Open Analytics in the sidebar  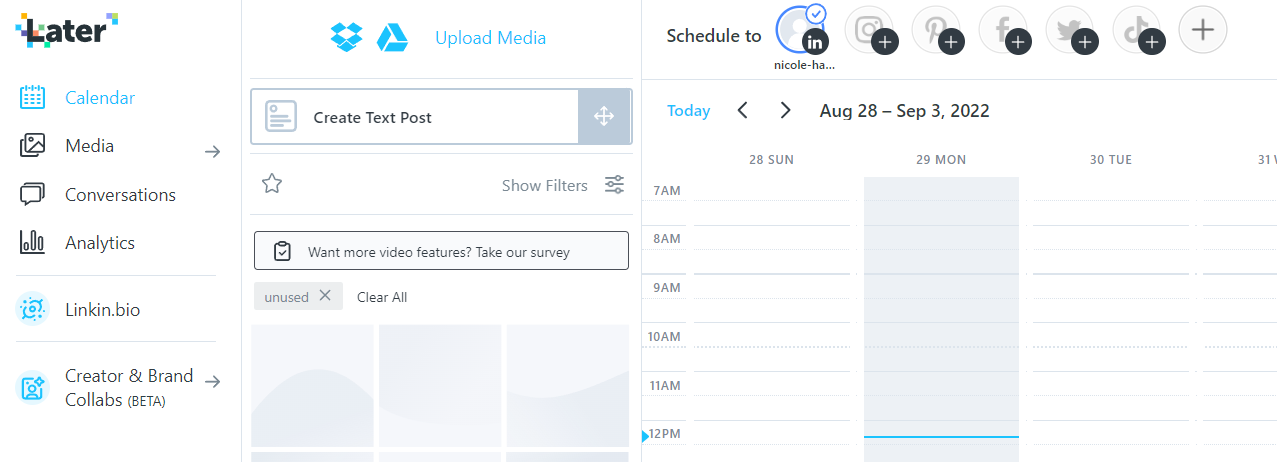(99, 243)
